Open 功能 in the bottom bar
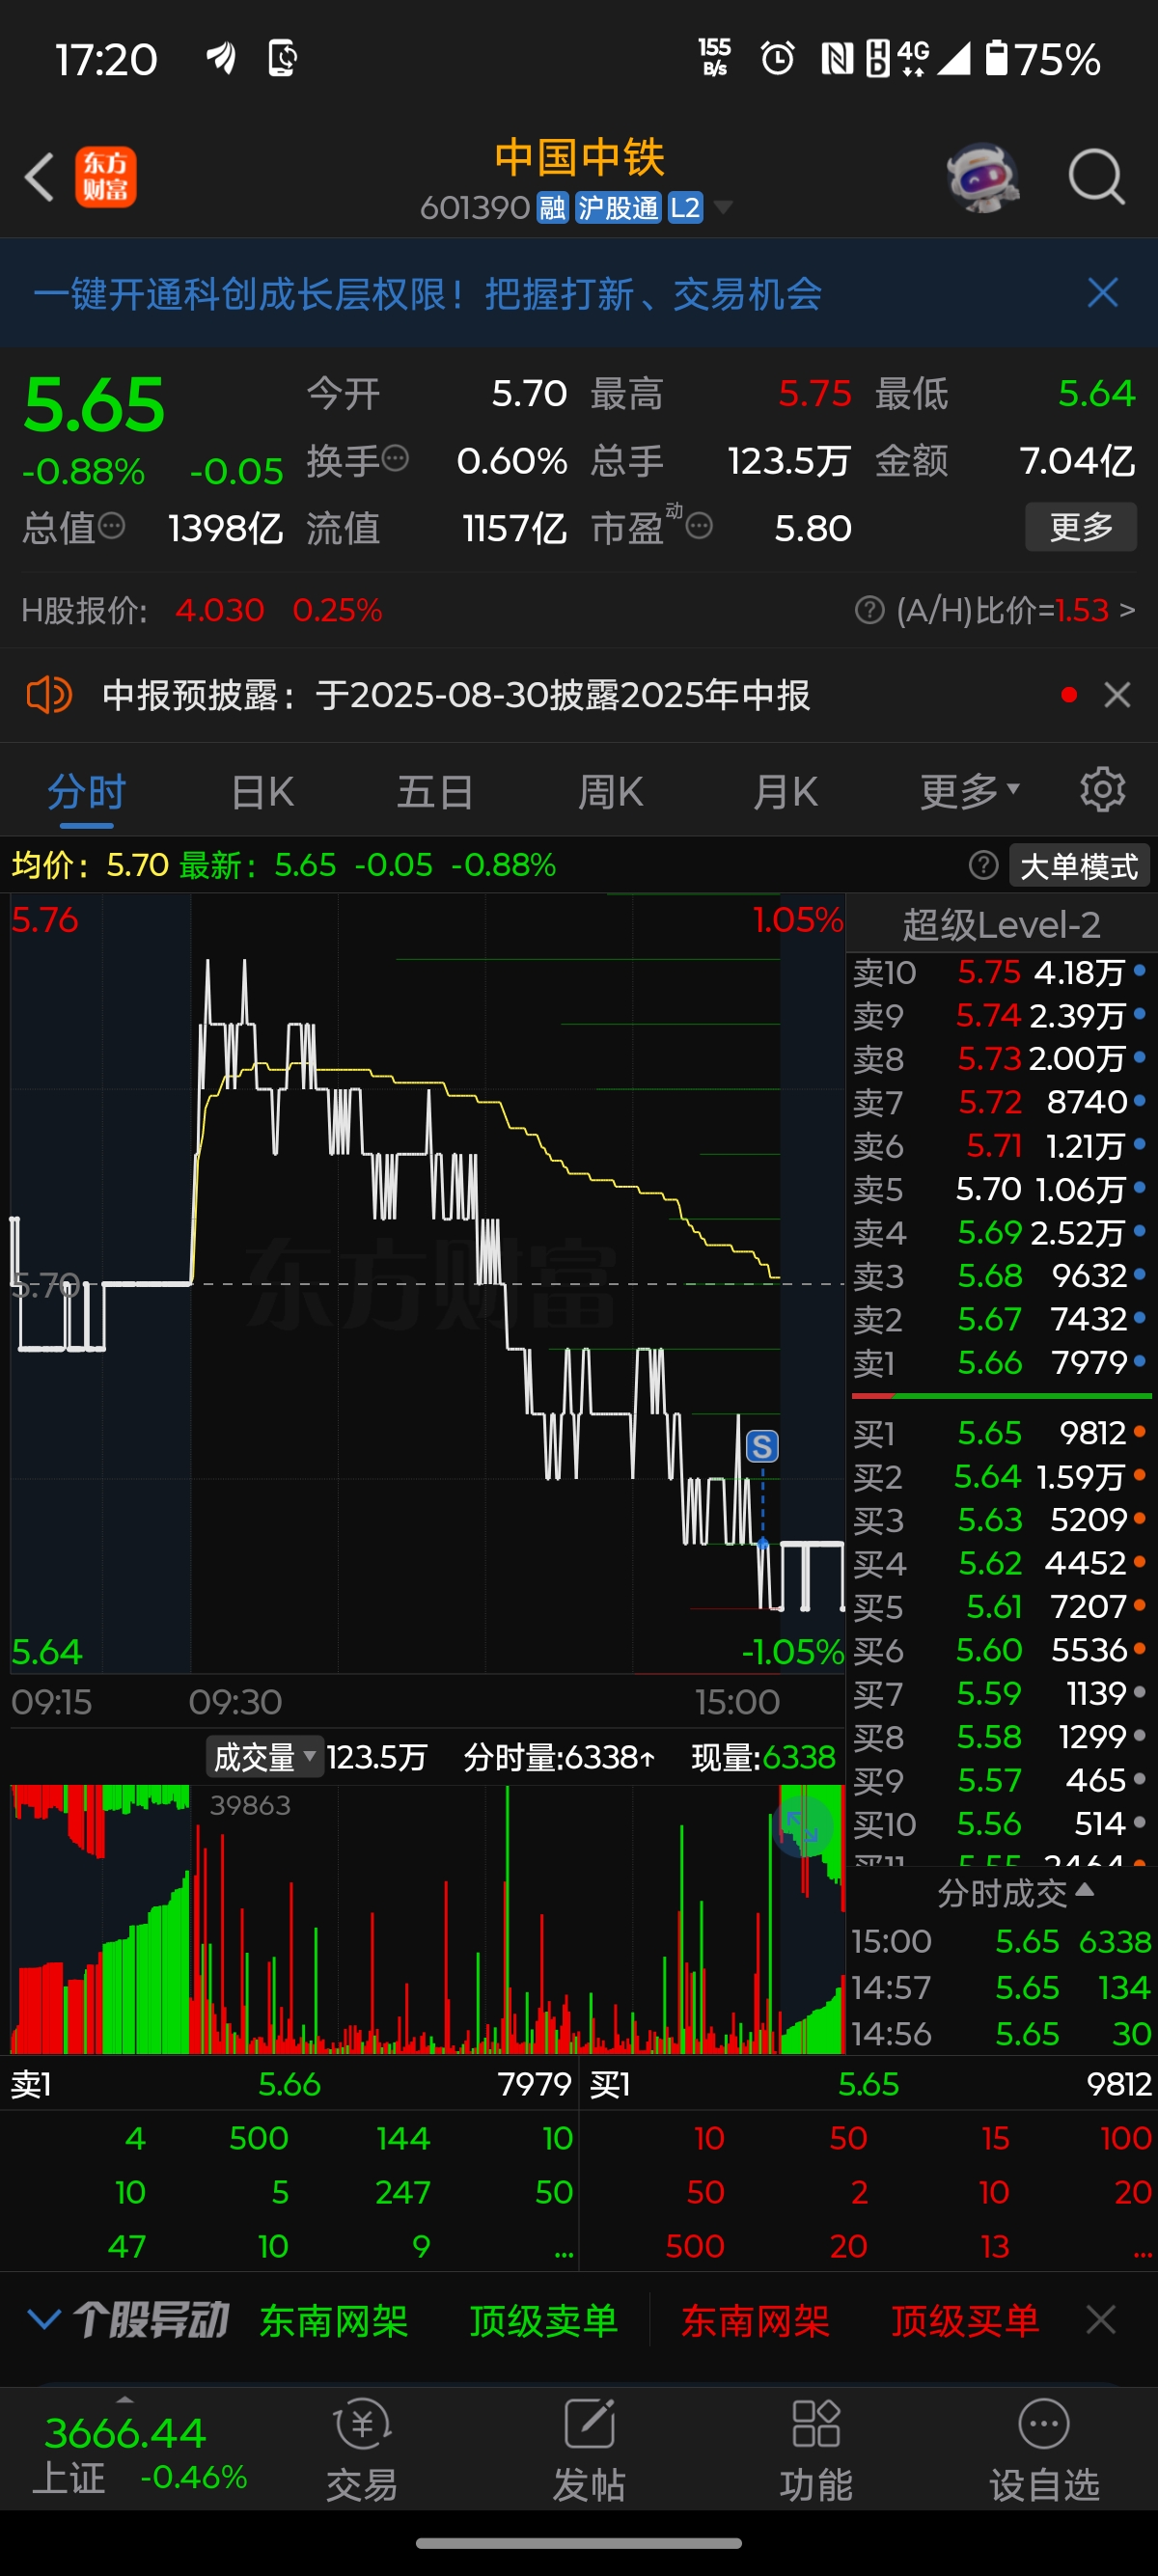The height and width of the screenshot is (2576, 1158). [816, 2448]
